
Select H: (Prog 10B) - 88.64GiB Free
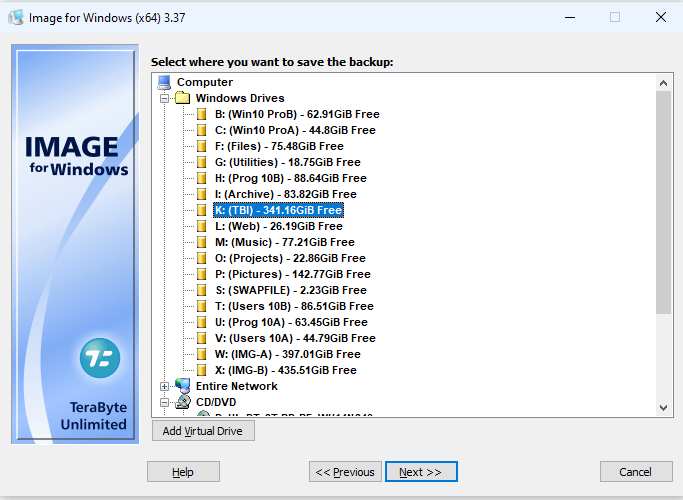coord(291,178)
